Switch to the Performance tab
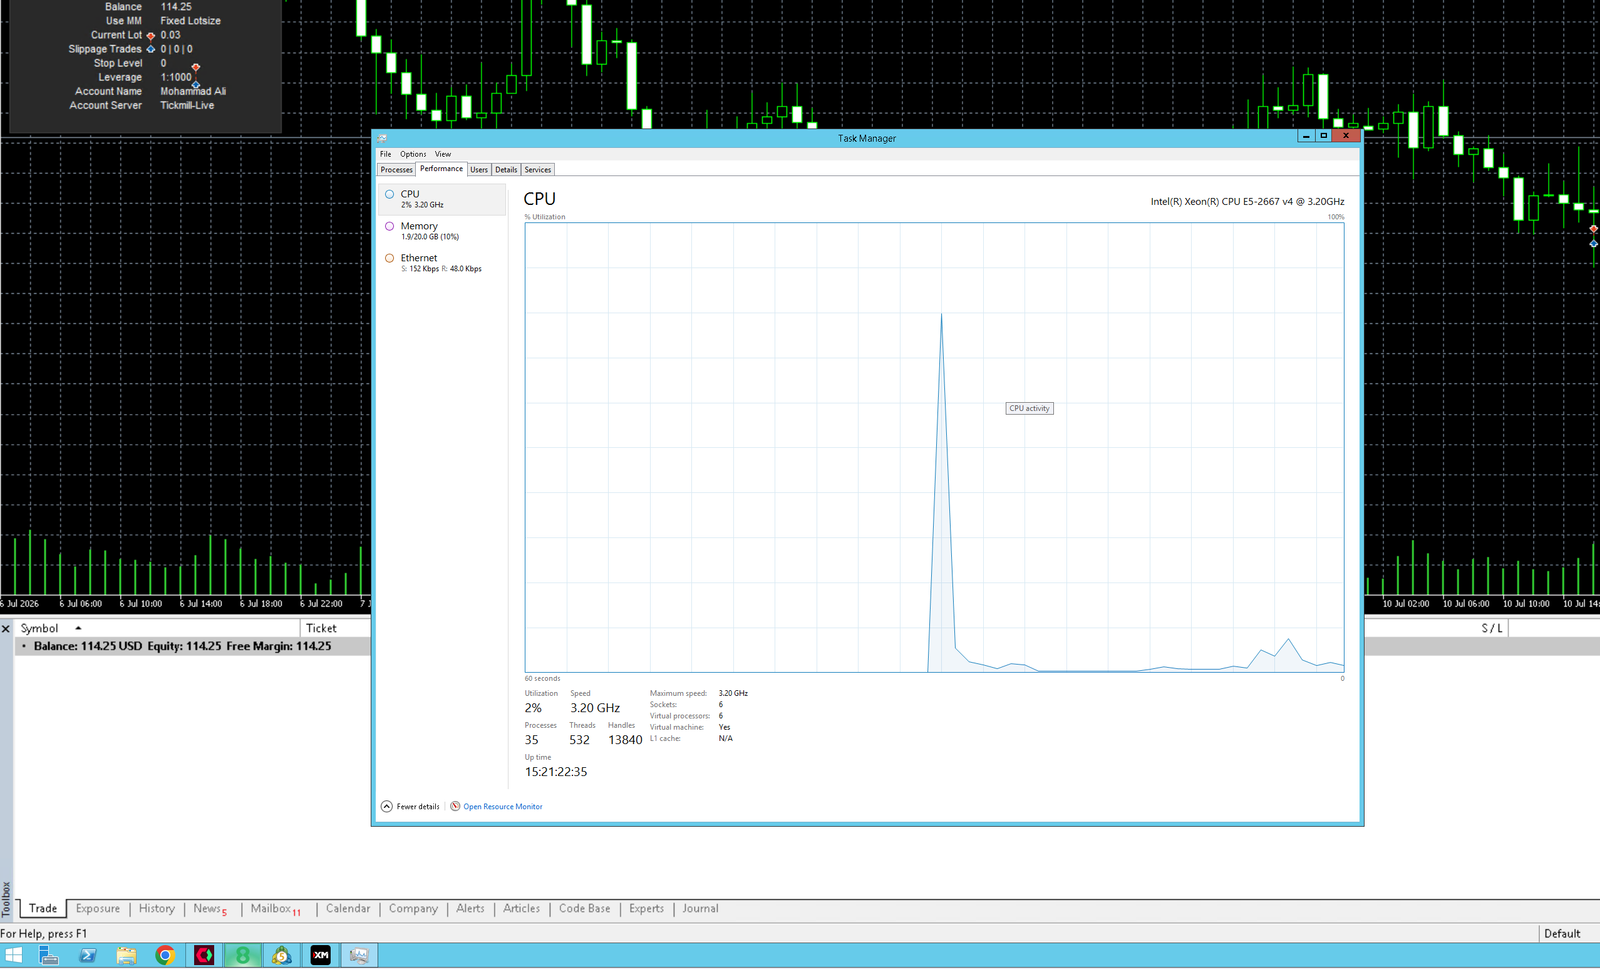Screen dimensions: 1600x969 coord(441,169)
